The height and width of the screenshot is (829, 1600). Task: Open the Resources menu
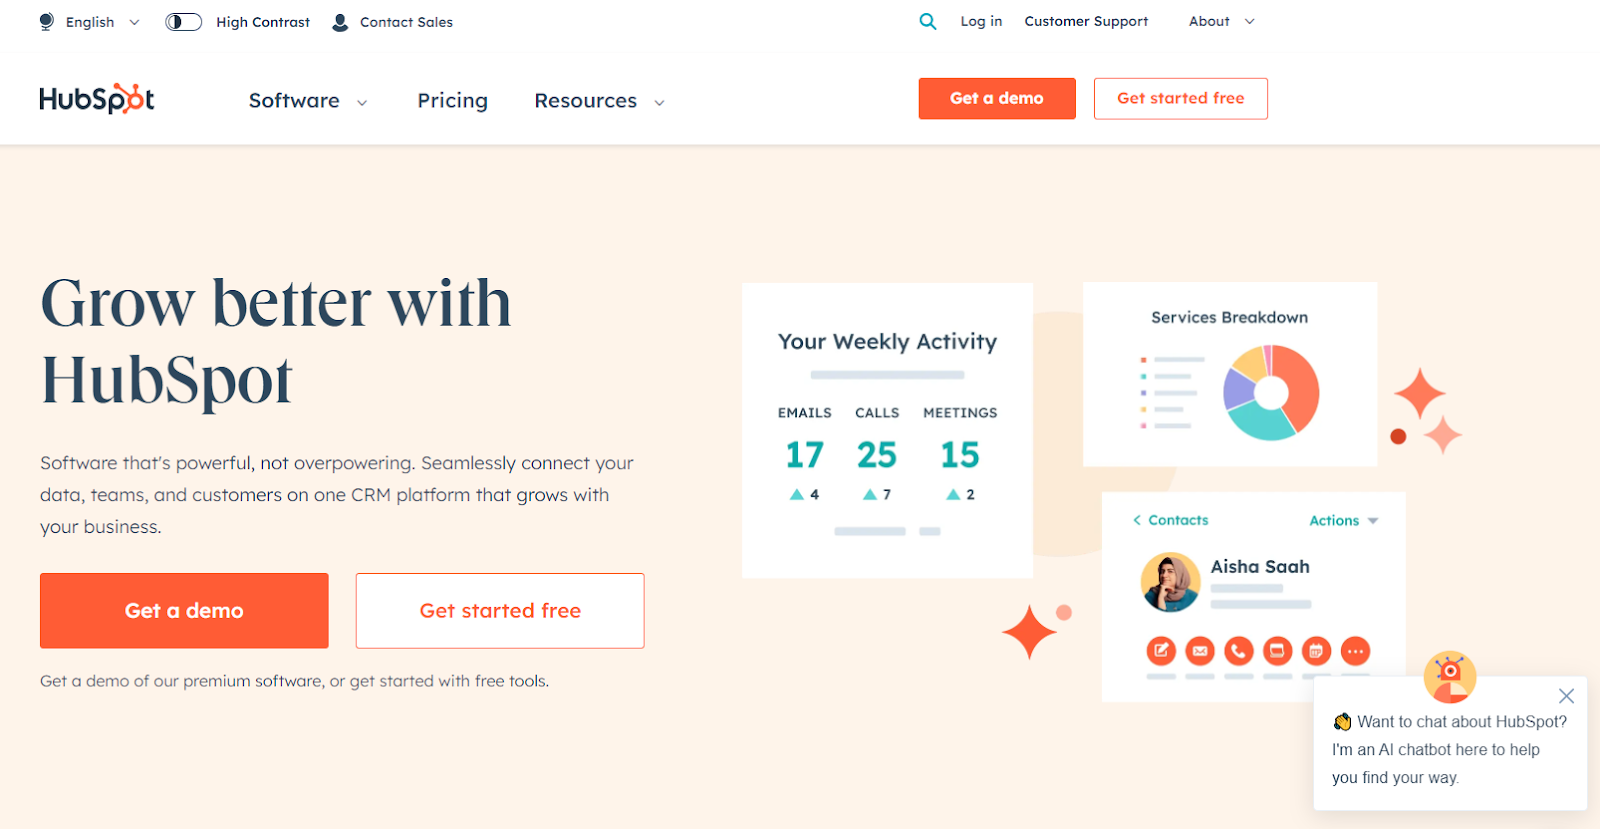599,101
